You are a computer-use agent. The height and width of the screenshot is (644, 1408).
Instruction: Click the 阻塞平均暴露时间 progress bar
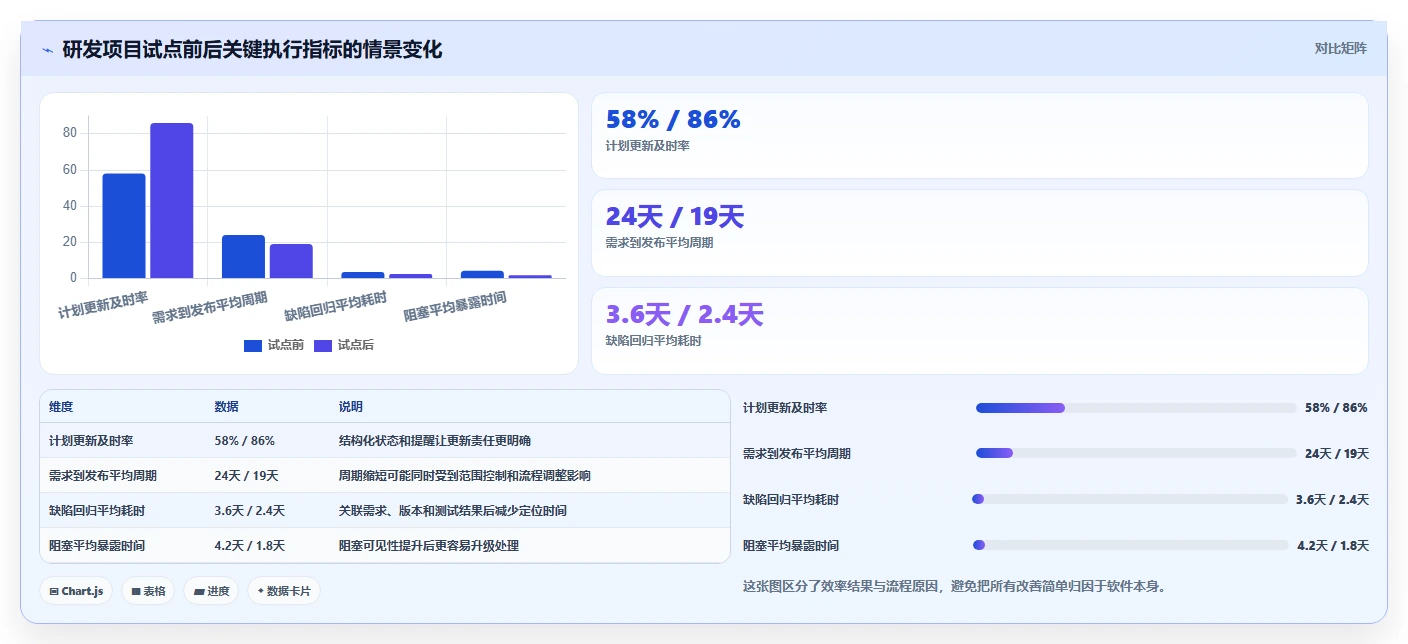1130,545
